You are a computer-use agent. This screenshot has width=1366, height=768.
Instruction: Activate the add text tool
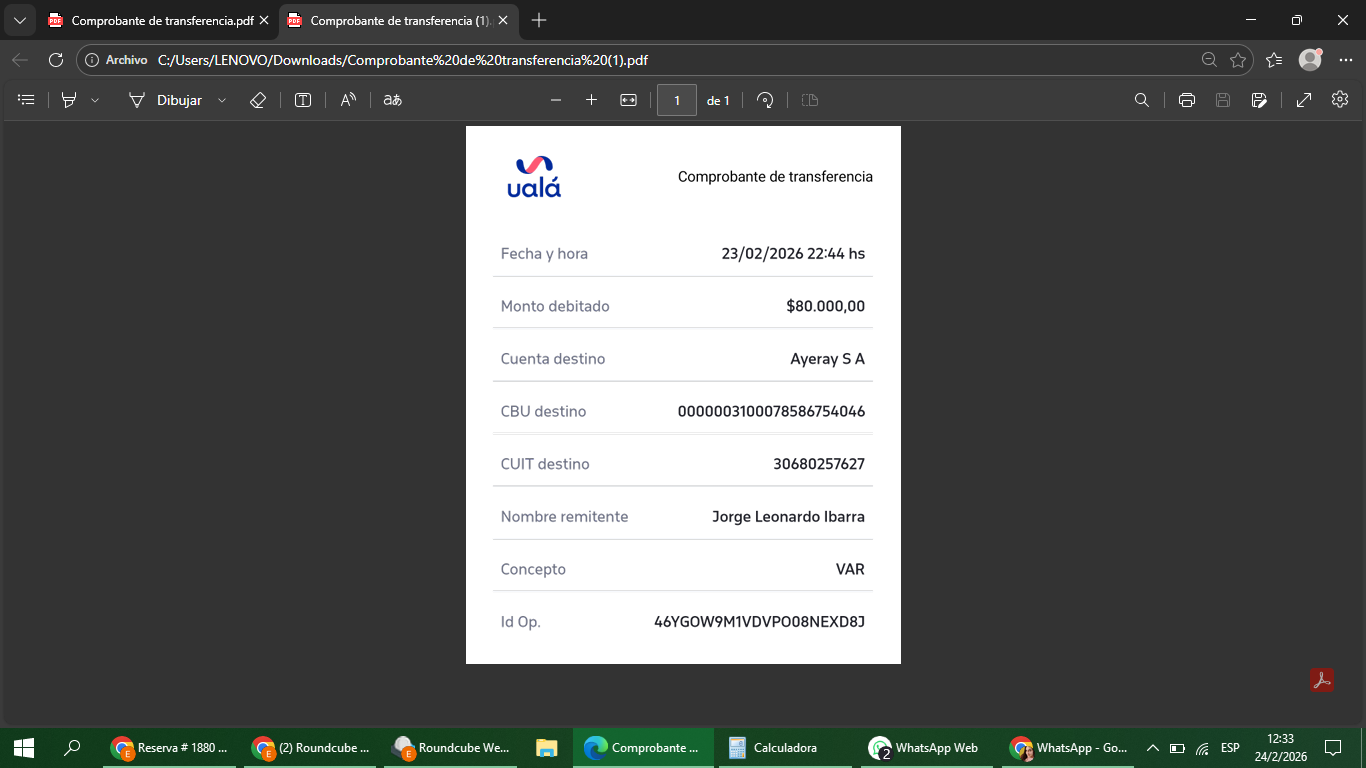coord(303,100)
